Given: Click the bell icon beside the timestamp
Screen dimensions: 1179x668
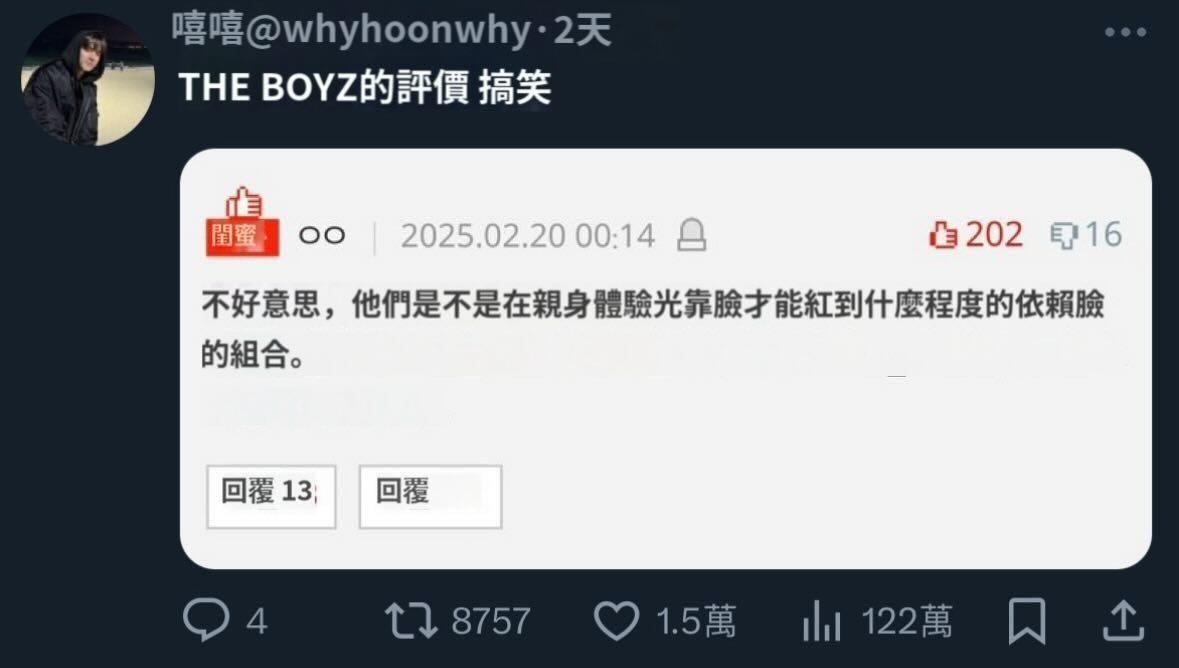Looking at the screenshot, I should (x=691, y=235).
